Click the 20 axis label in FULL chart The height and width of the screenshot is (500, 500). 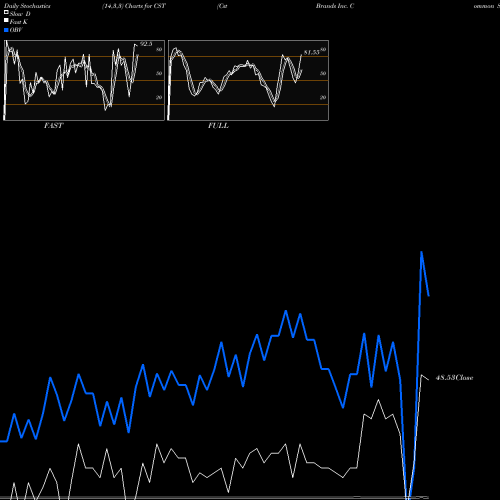323,97
